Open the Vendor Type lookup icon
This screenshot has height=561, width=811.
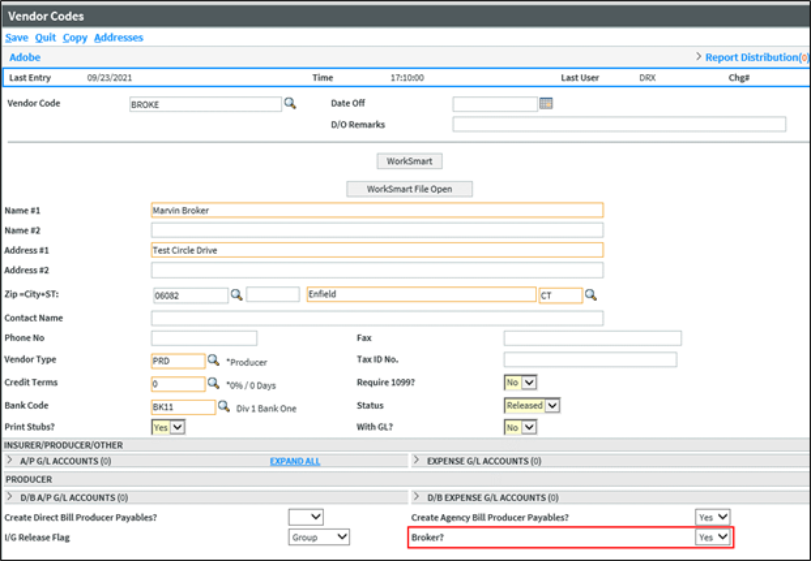coord(213,361)
